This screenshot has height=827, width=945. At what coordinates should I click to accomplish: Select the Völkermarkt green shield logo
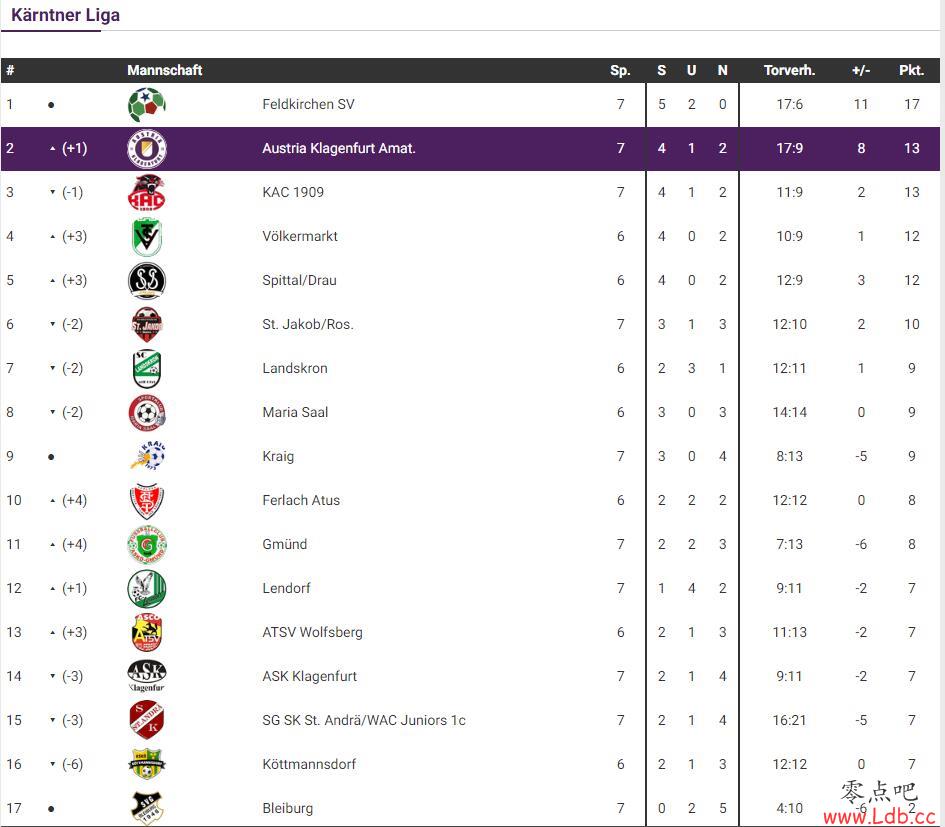[x=146, y=237]
